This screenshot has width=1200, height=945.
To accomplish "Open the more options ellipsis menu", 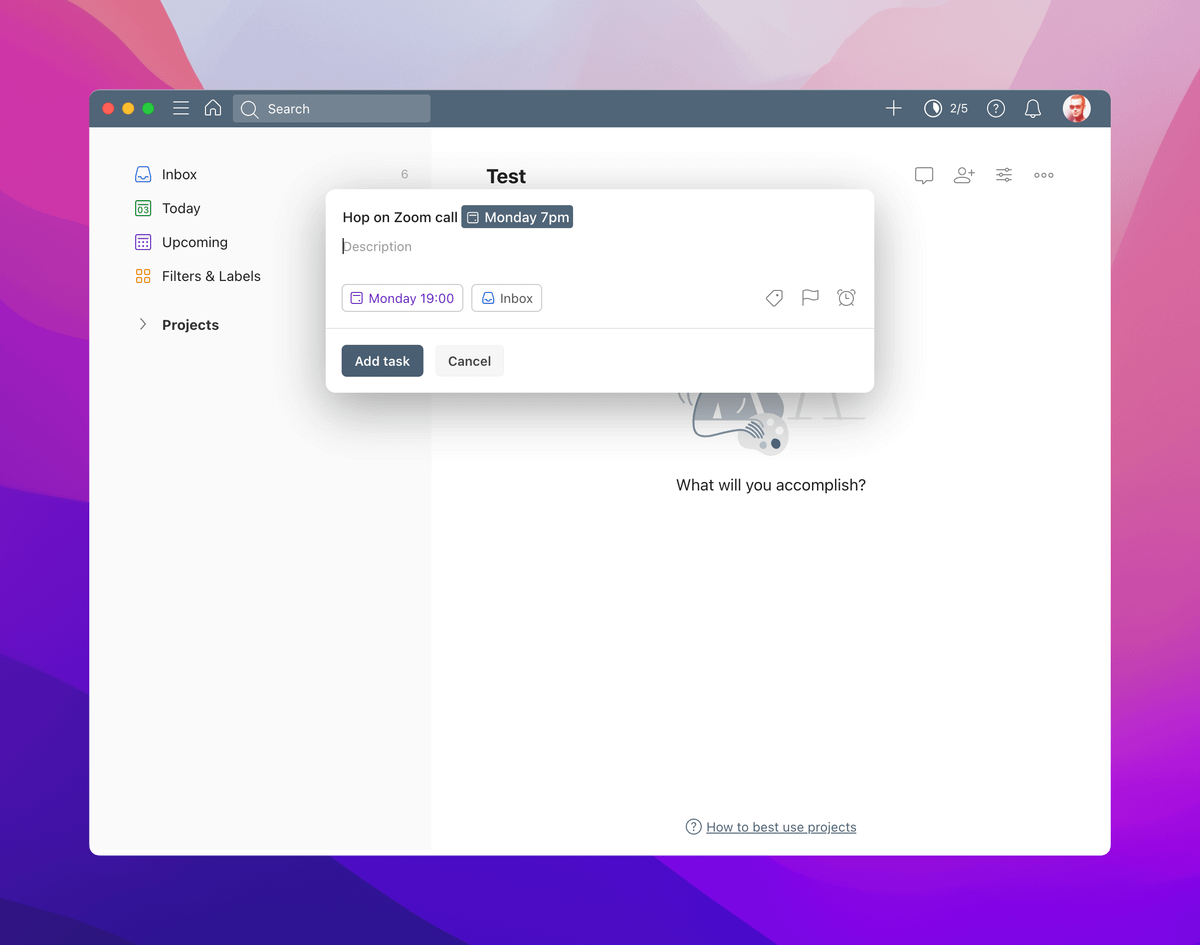I will click(x=1044, y=176).
